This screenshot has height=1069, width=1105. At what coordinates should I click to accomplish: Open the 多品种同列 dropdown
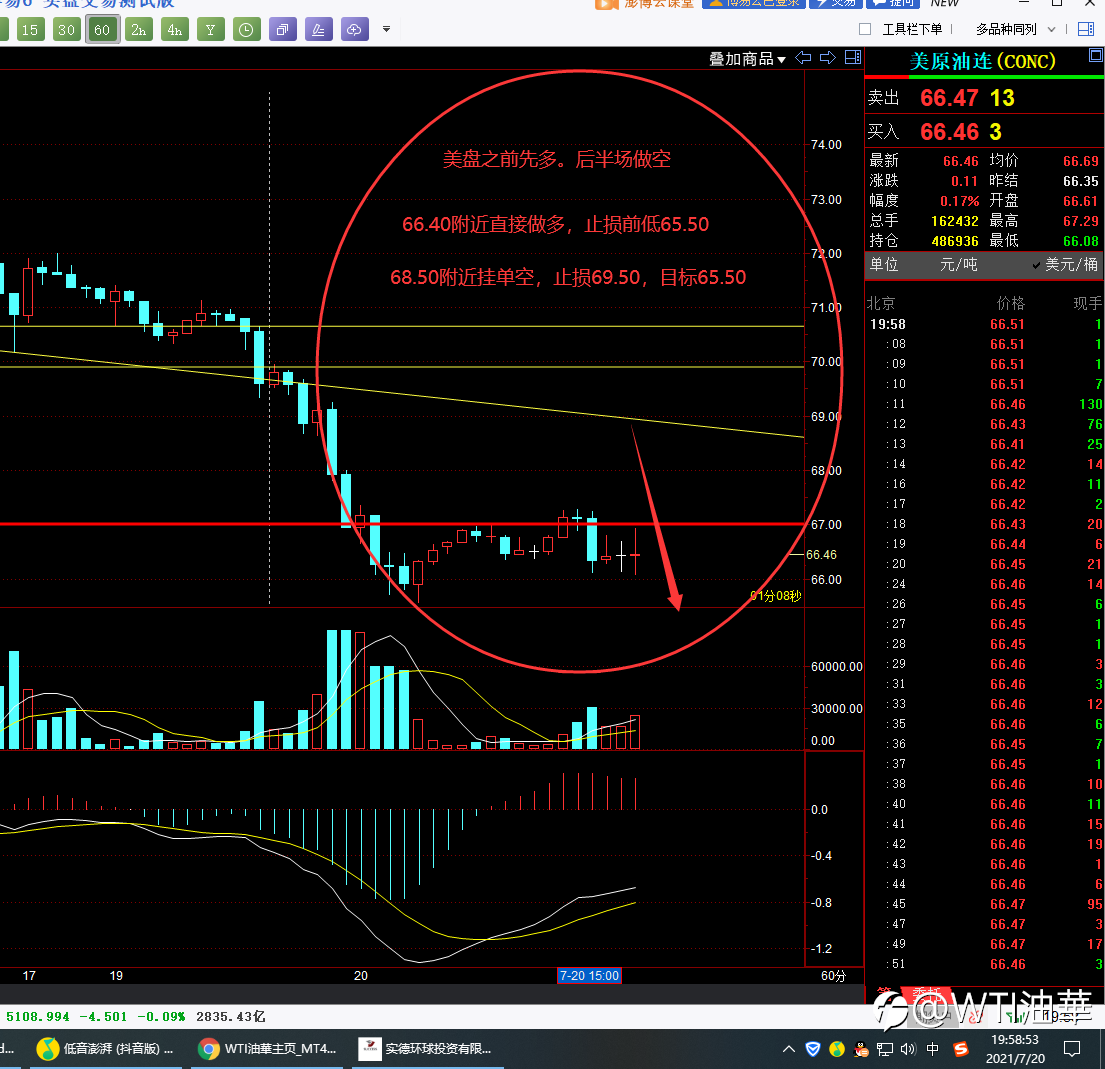pyautogui.click(x=1016, y=29)
